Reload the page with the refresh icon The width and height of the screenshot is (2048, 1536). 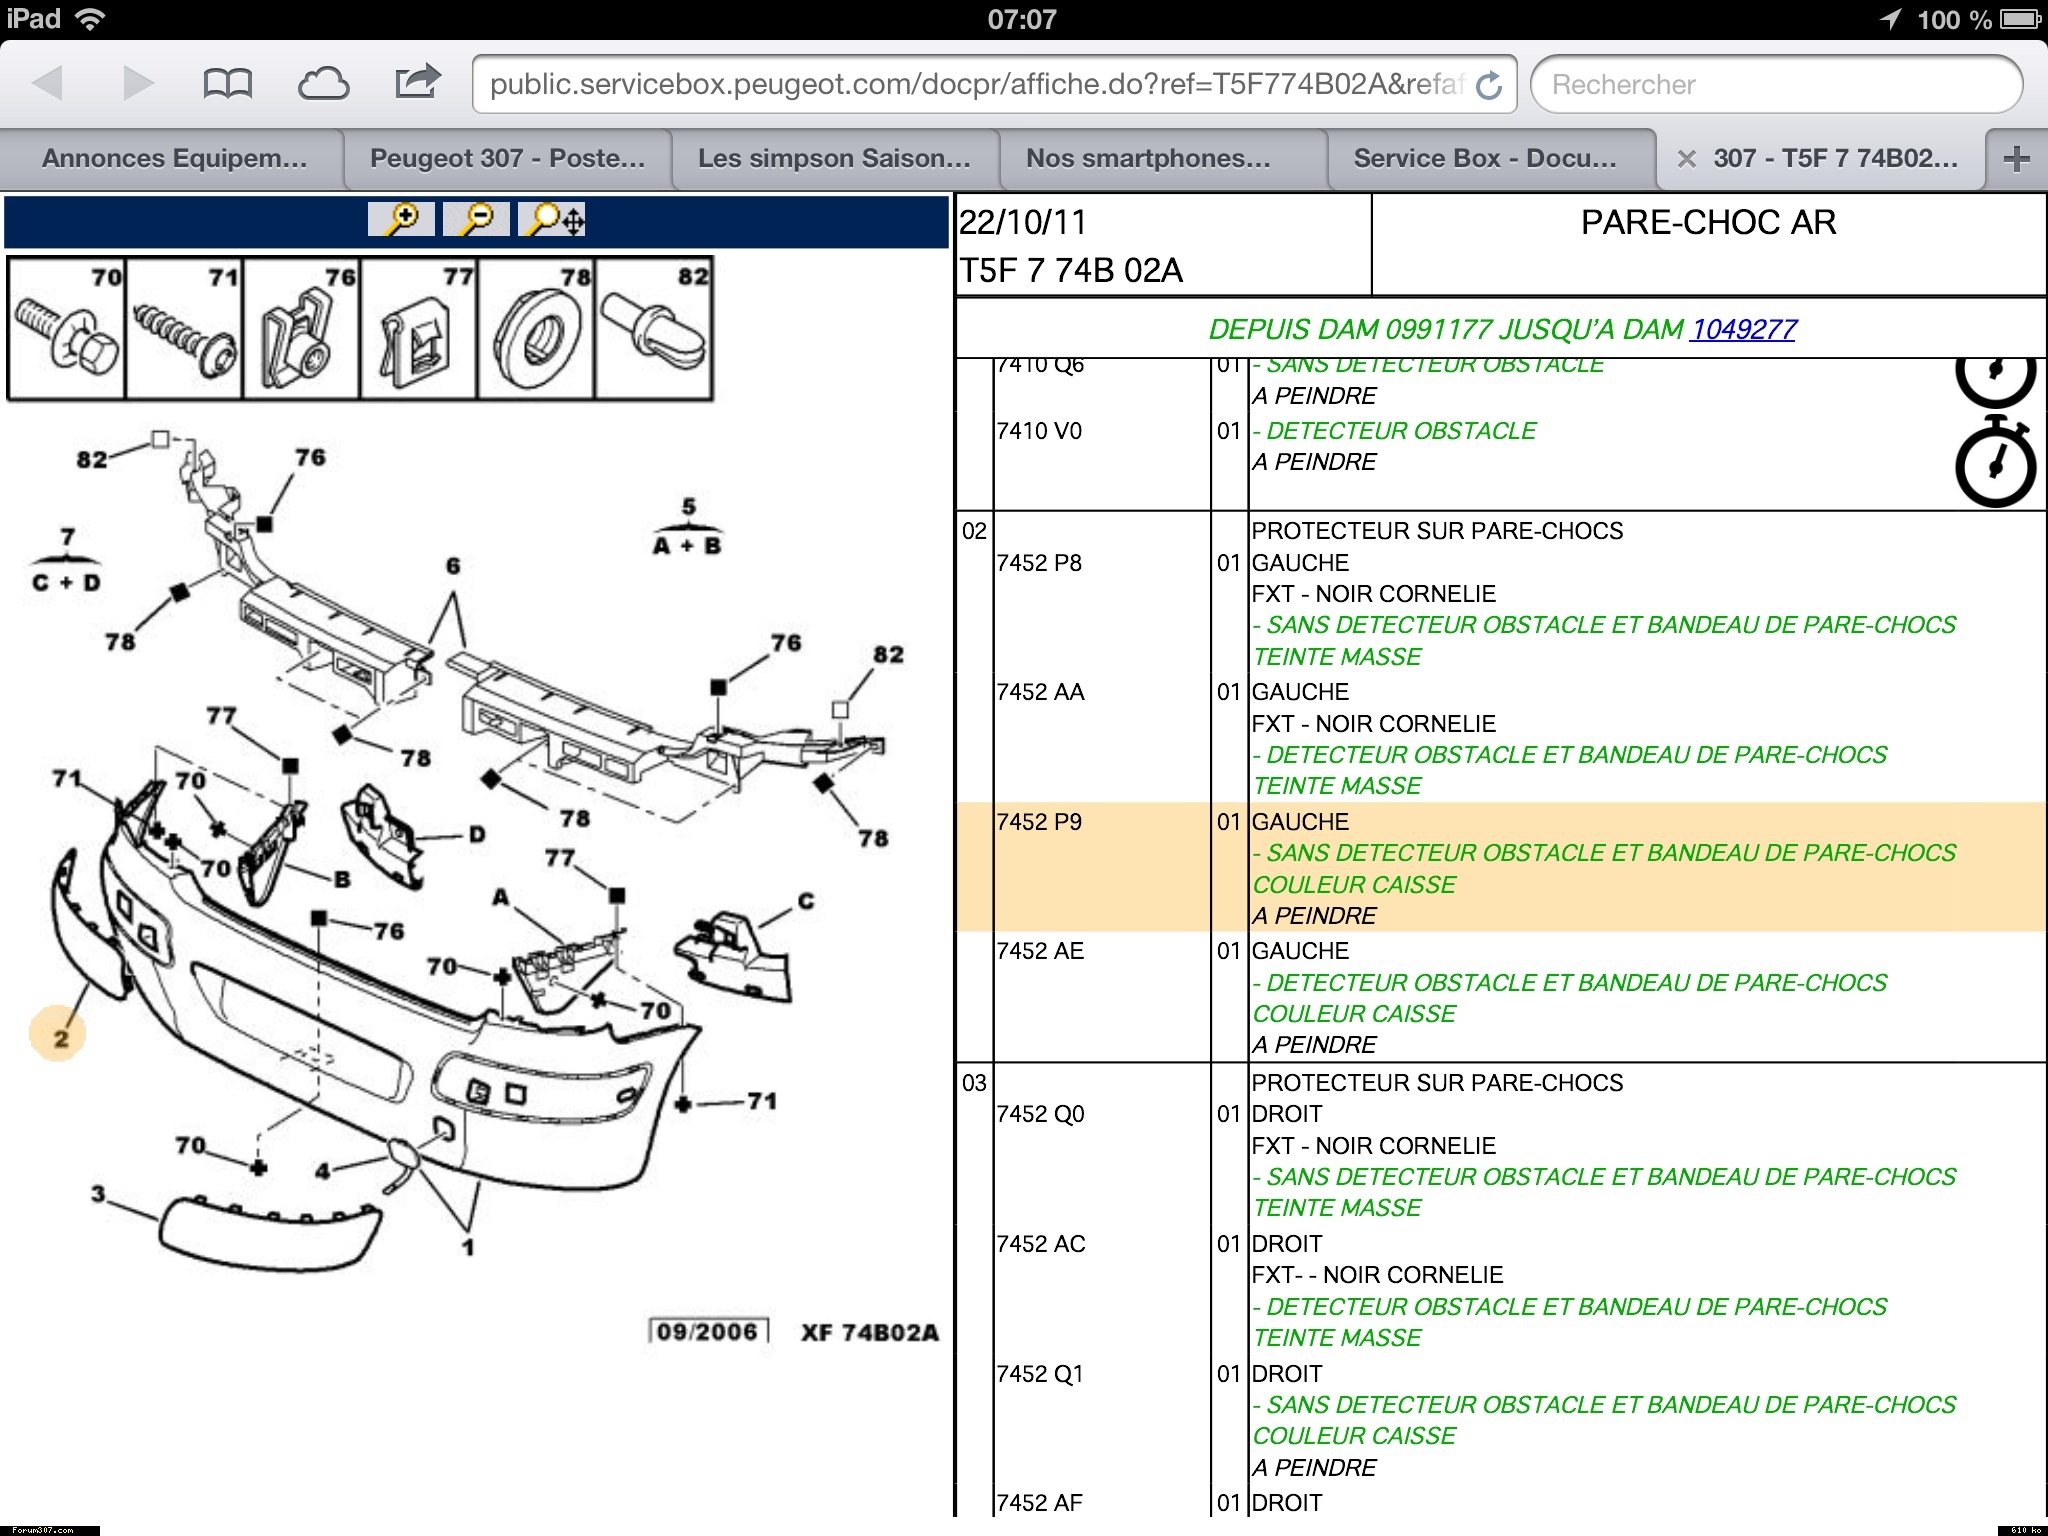click(x=1489, y=86)
